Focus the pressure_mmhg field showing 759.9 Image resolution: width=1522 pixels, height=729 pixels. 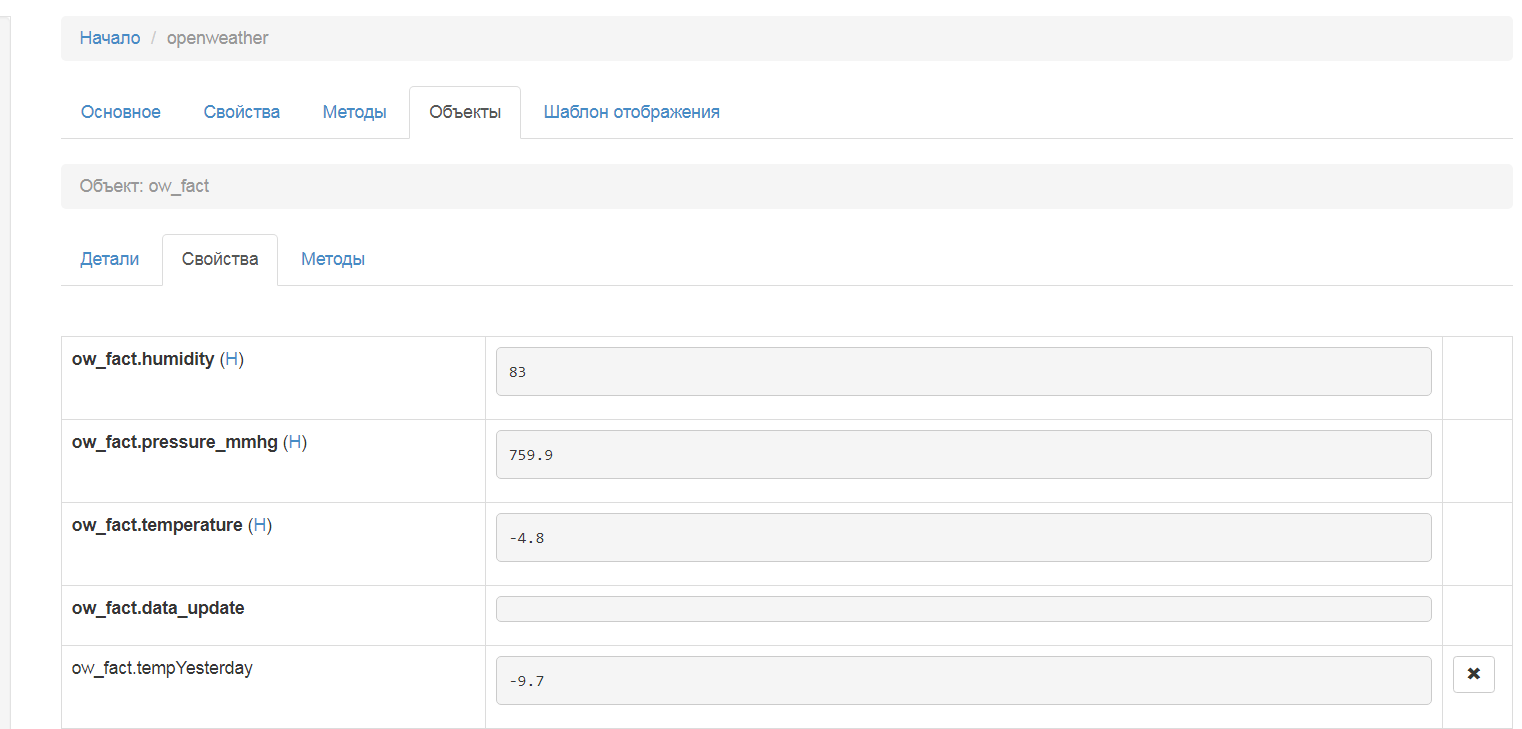coord(963,455)
